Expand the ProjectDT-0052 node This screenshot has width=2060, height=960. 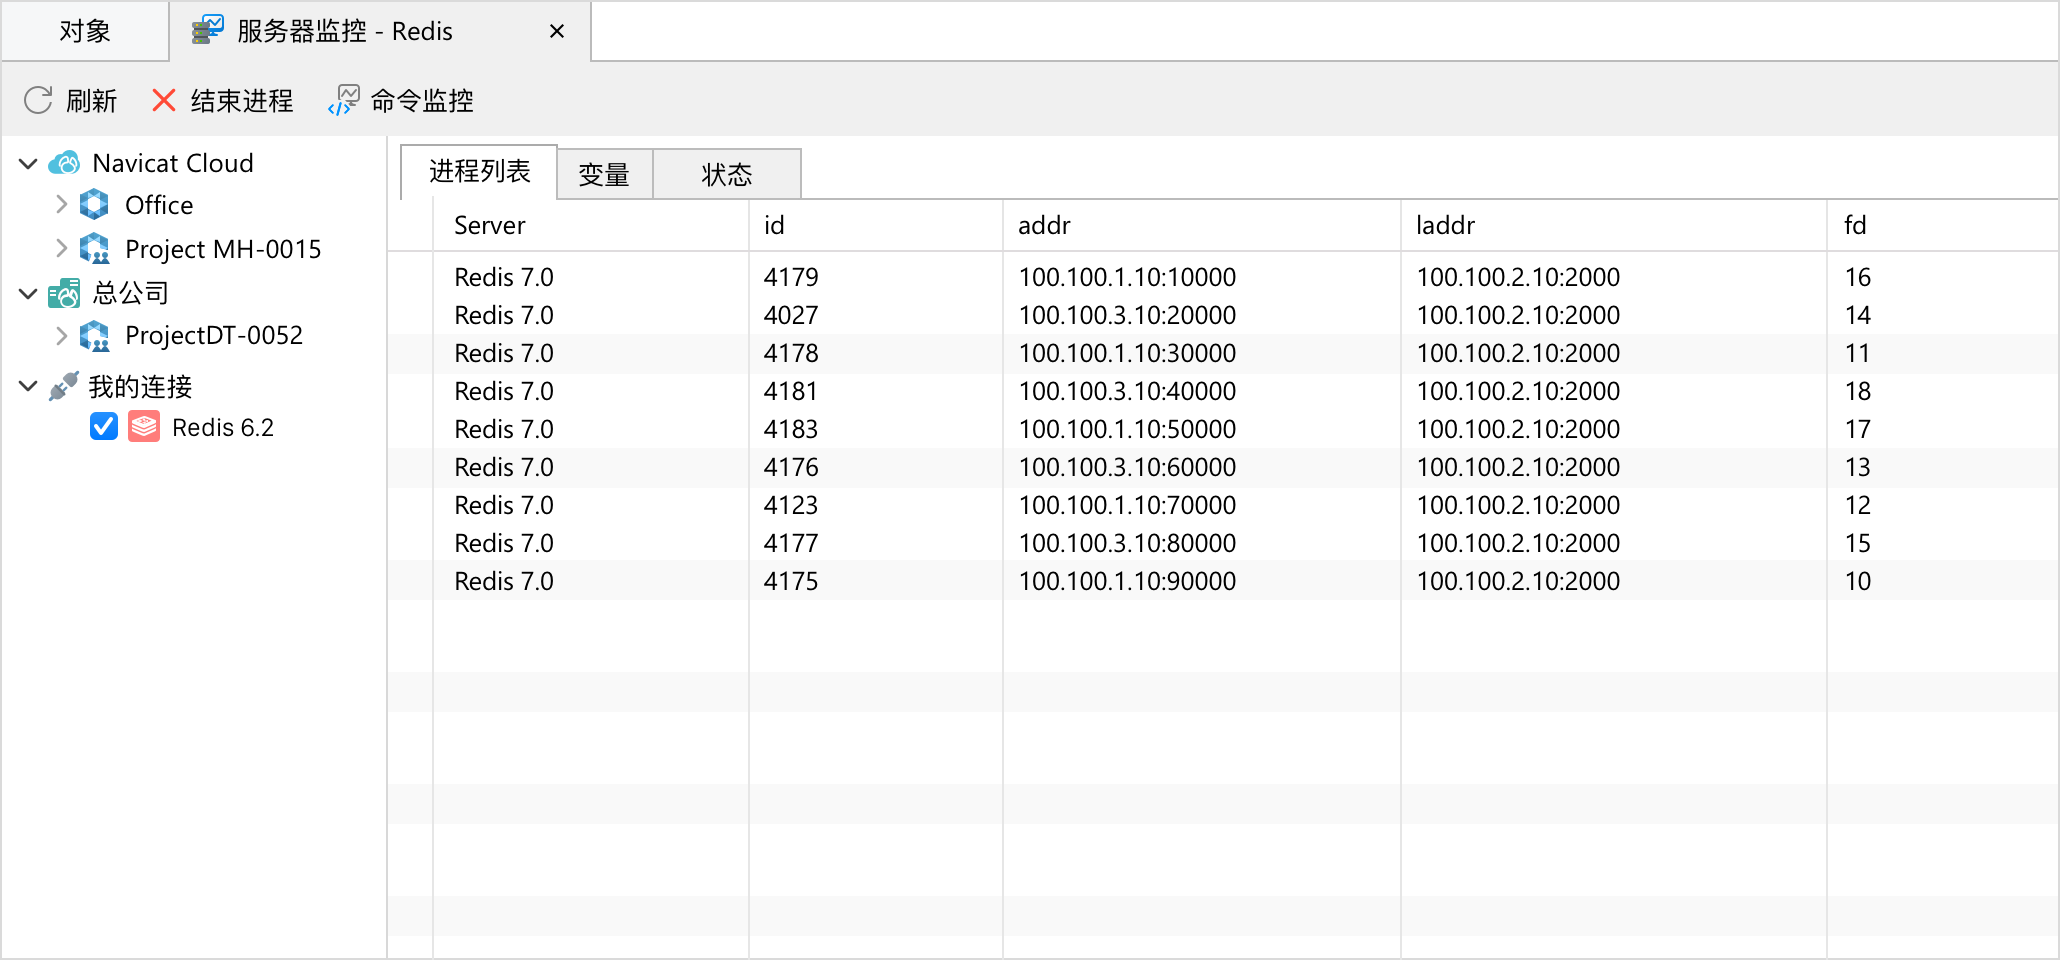point(61,335)
